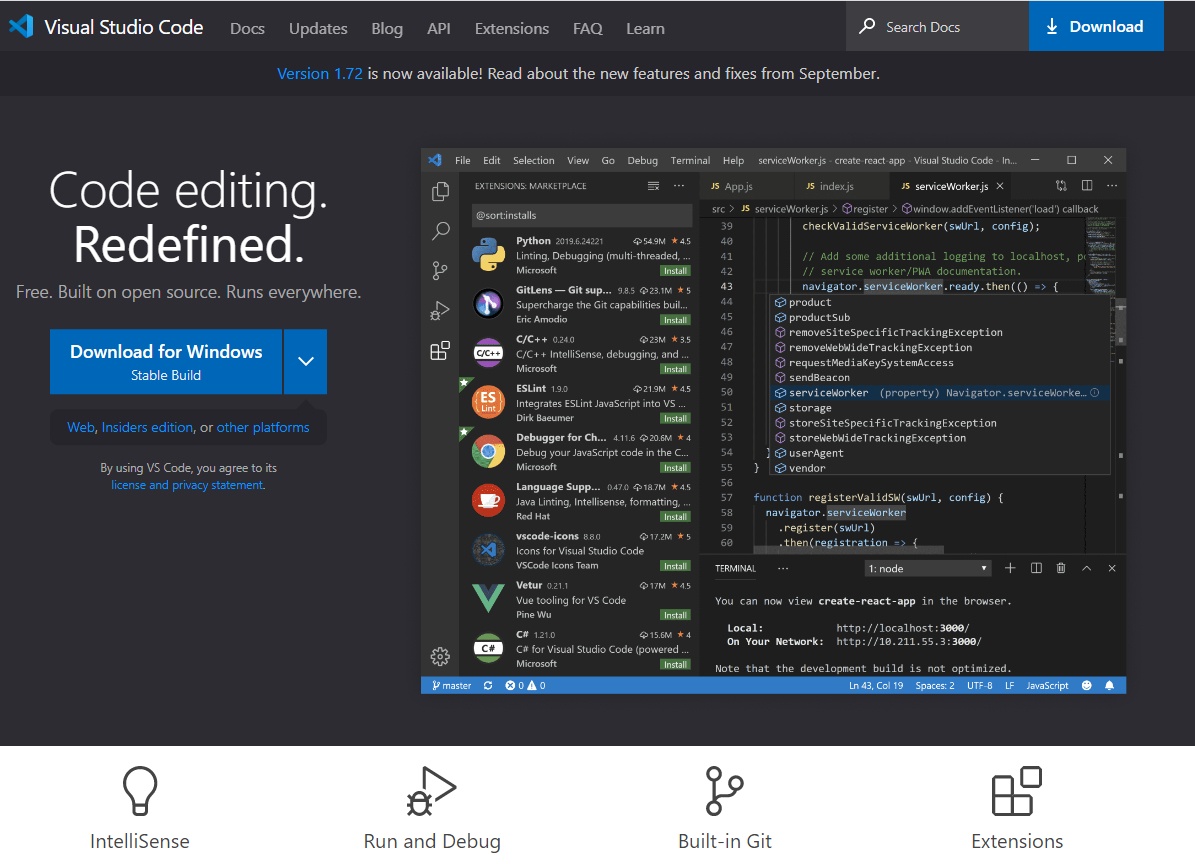Click the feedback smiley in status bar
The image size is (1195, 864).
[x=1087, y=686]
